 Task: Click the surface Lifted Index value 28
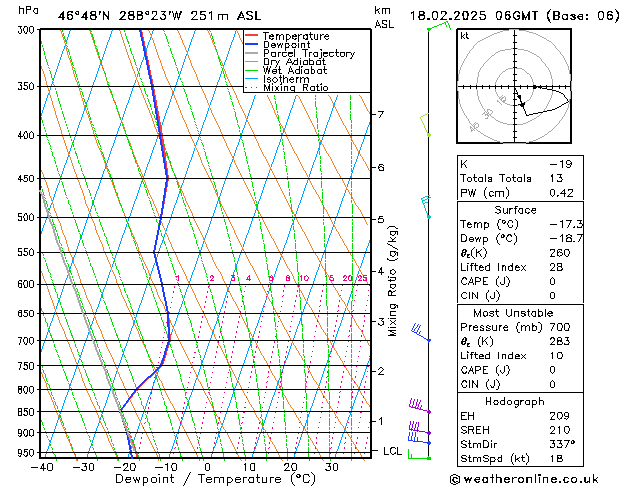pos(556,267)
